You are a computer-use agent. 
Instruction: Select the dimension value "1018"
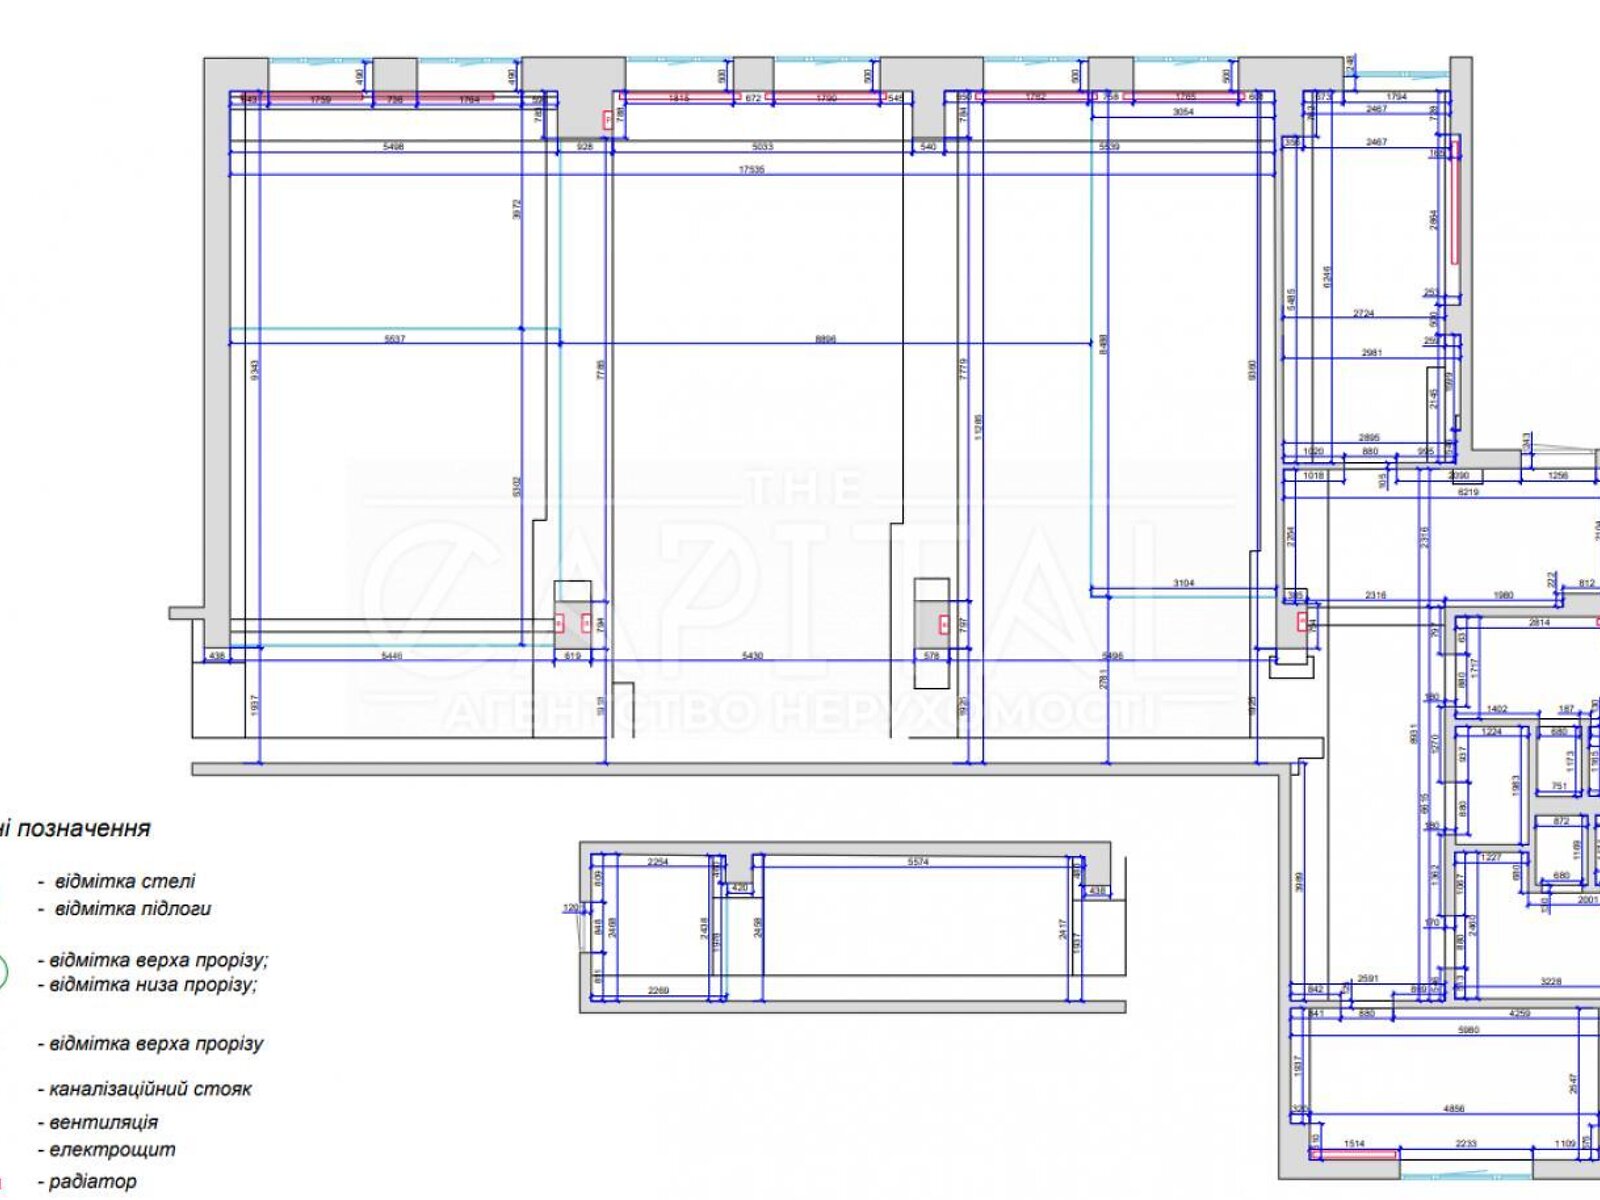click(1313, 476)
